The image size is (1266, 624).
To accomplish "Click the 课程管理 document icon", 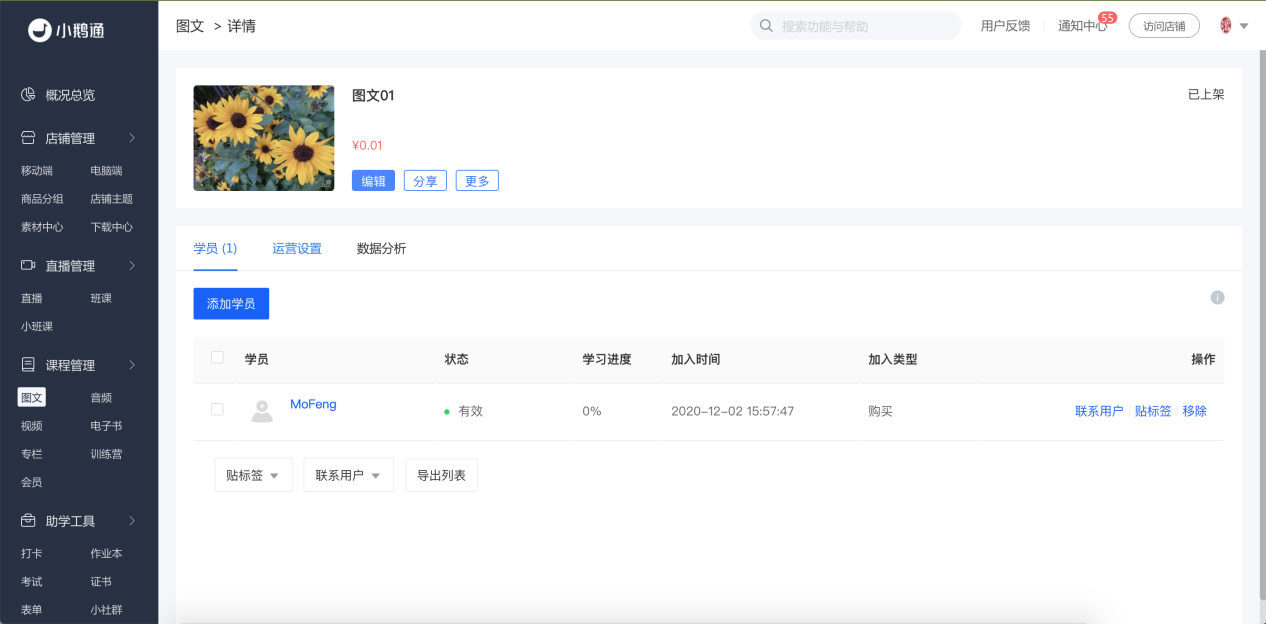I will click(x=29, y=365).
